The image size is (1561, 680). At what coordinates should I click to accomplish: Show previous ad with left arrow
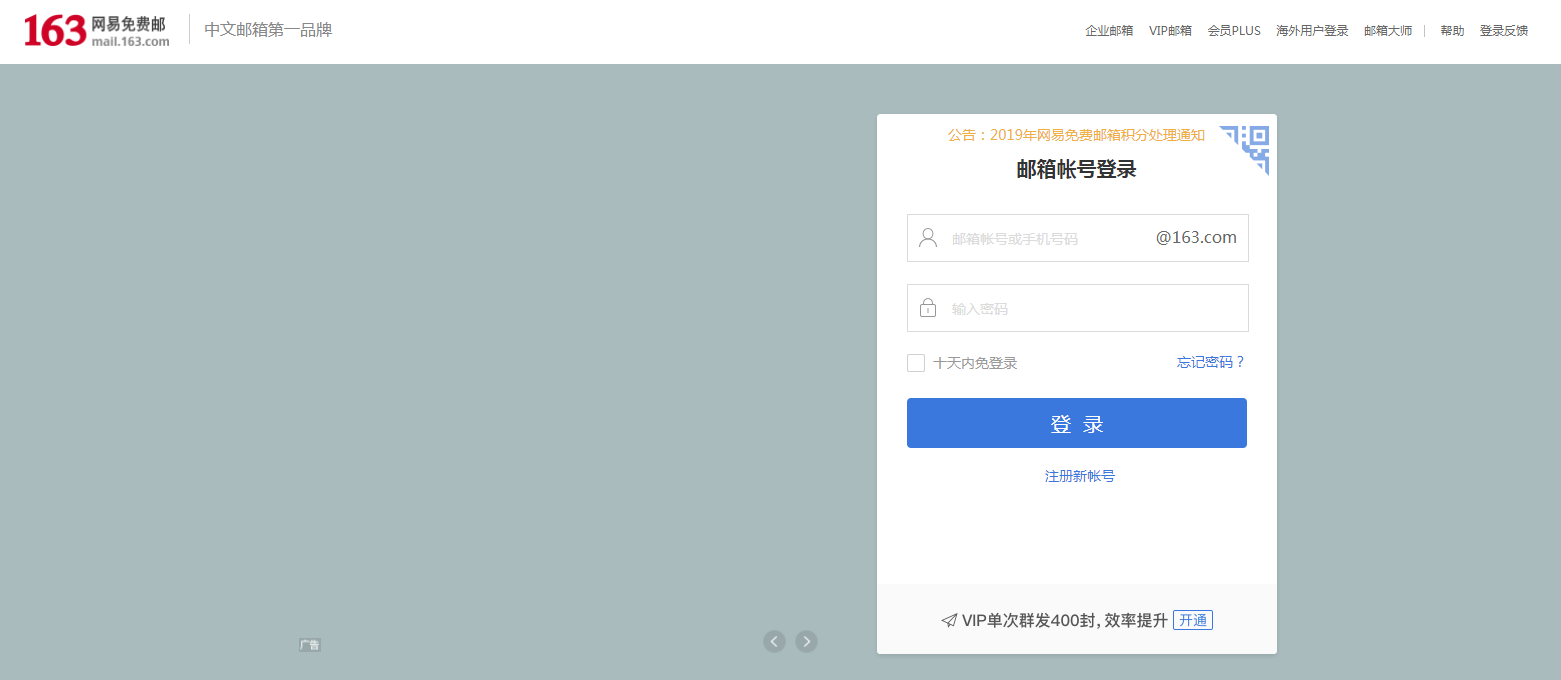pyautogui.click(x=774, y=641)
